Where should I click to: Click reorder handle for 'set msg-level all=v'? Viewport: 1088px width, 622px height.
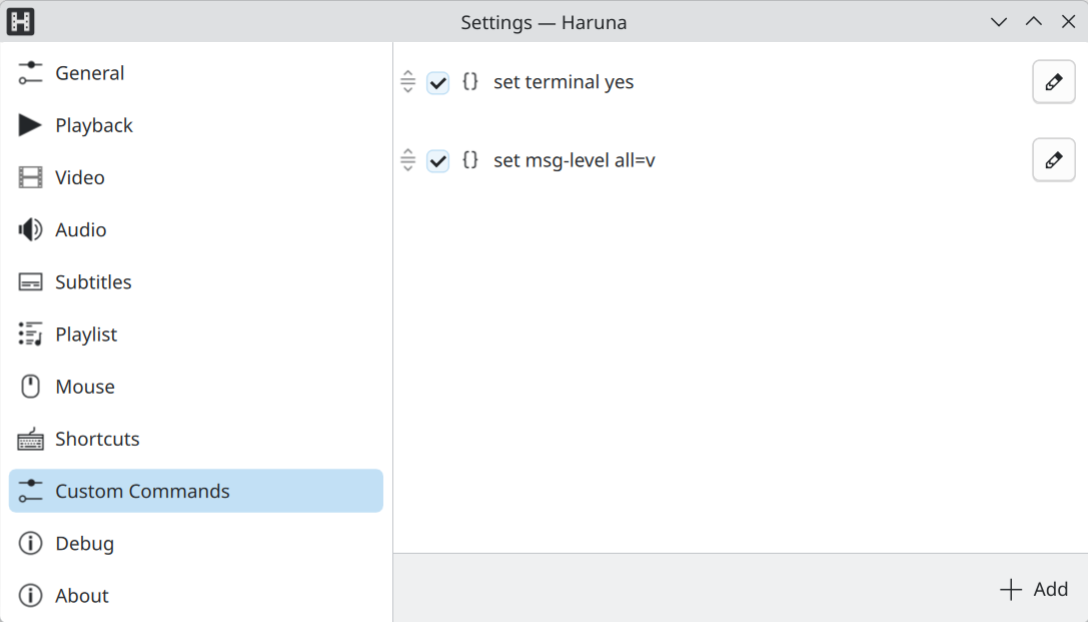[407, 160]
